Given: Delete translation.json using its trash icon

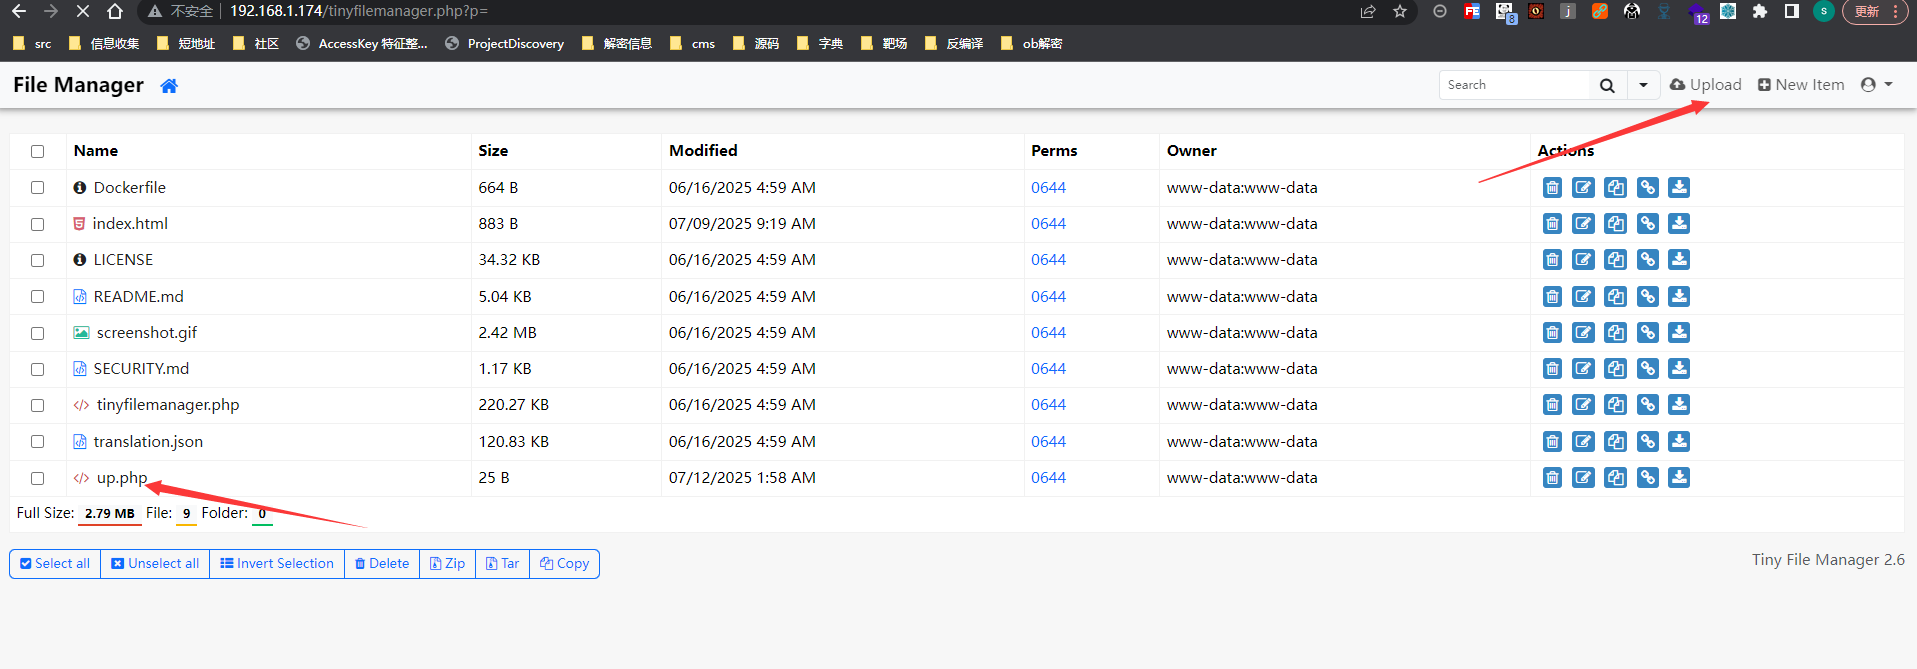Looking at the screenshot, I should point(1552,442).
